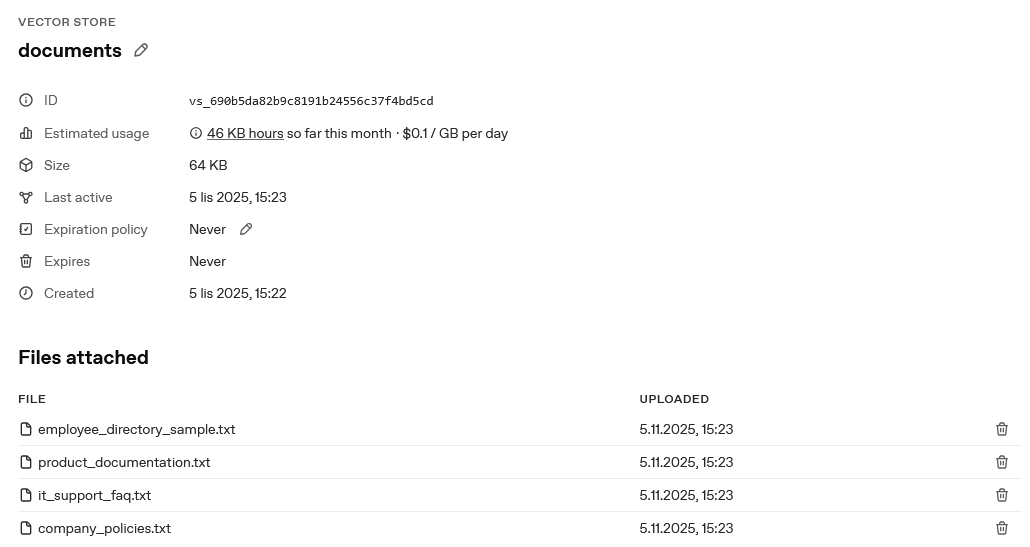The image size is (1030, 547).
Task: Click the file icon for employee_directory_sample.txt
Action: 26,429
